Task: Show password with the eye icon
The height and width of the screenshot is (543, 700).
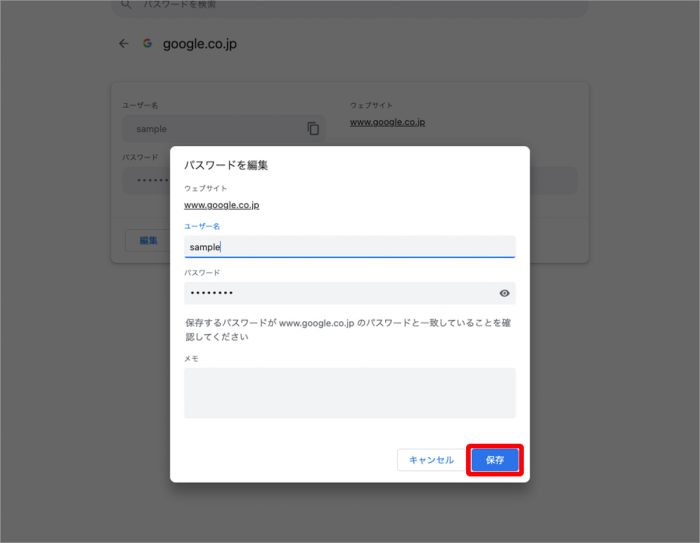Action: [504, 293]
